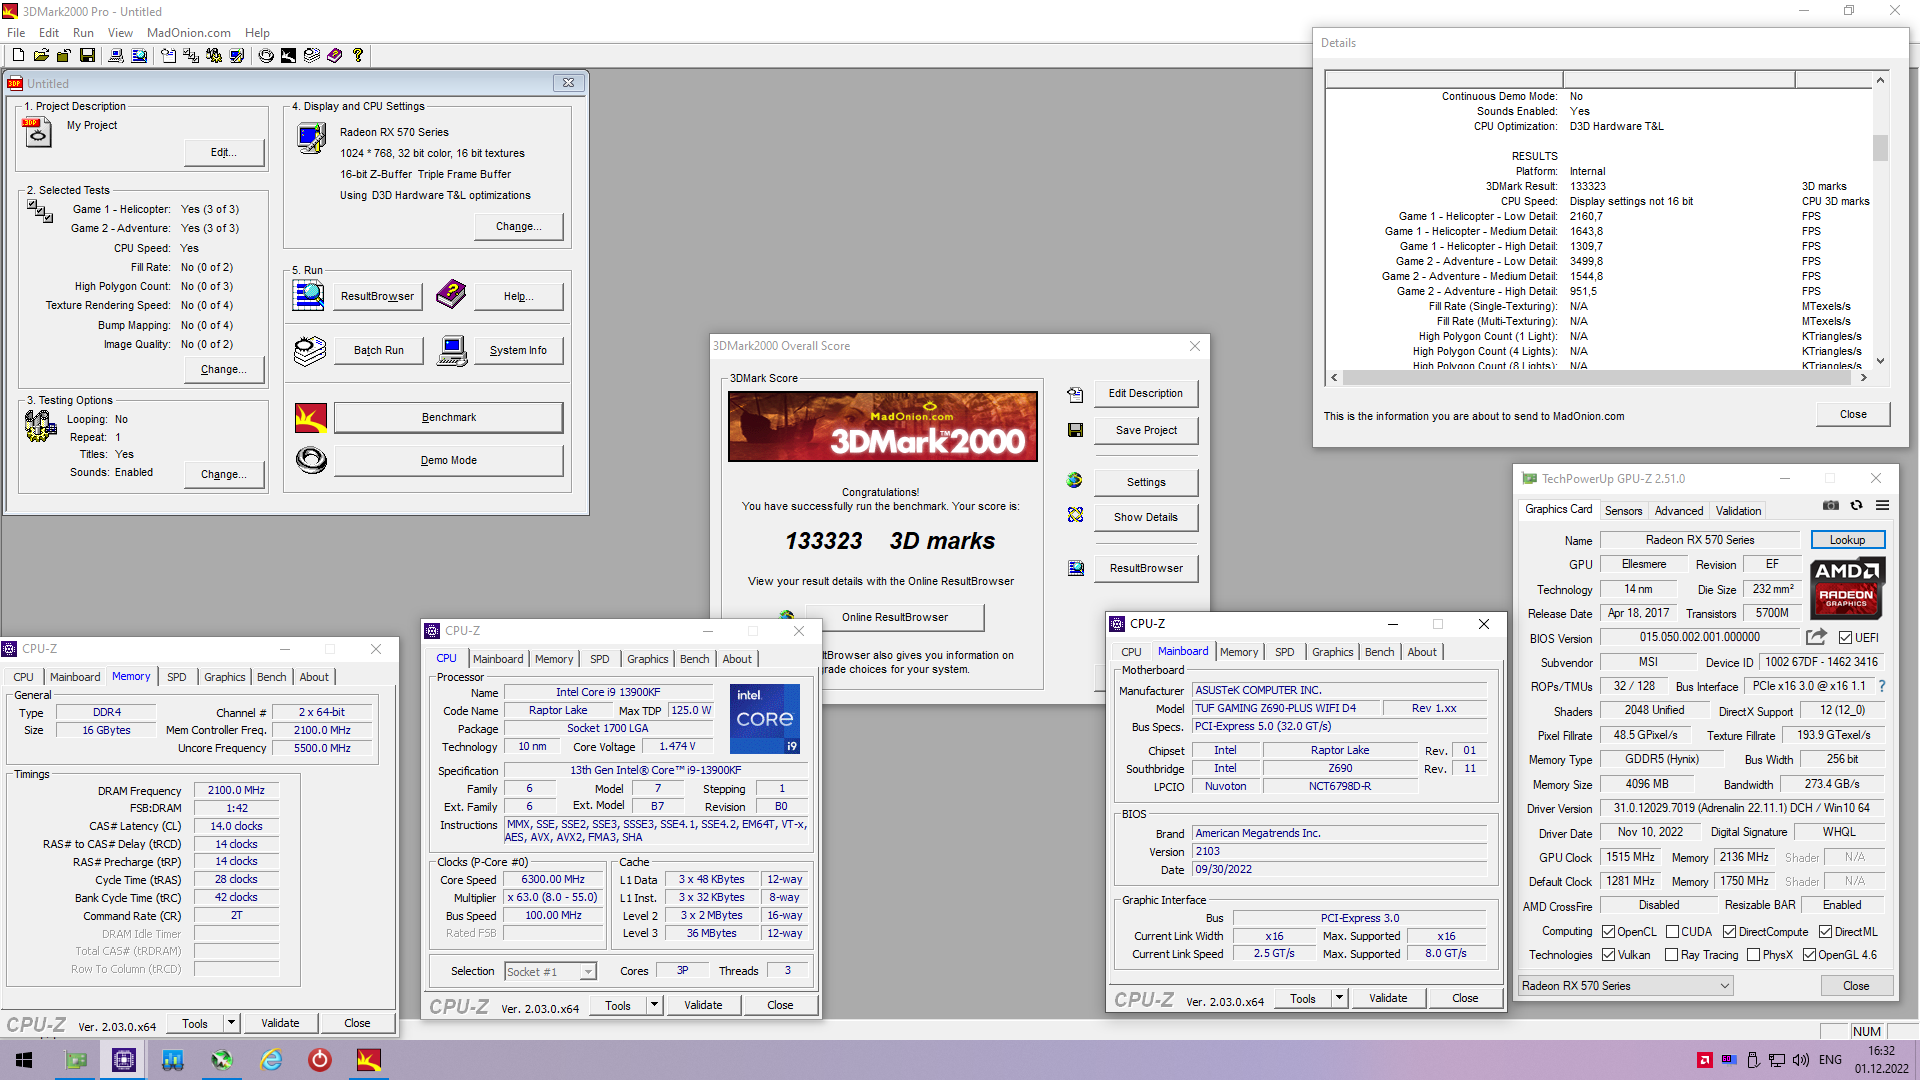This screenshot has width=1920, height=1080.
Task: Open the Bench tab in CPU-Z Mainboard window
Action: pos(1379,652)
